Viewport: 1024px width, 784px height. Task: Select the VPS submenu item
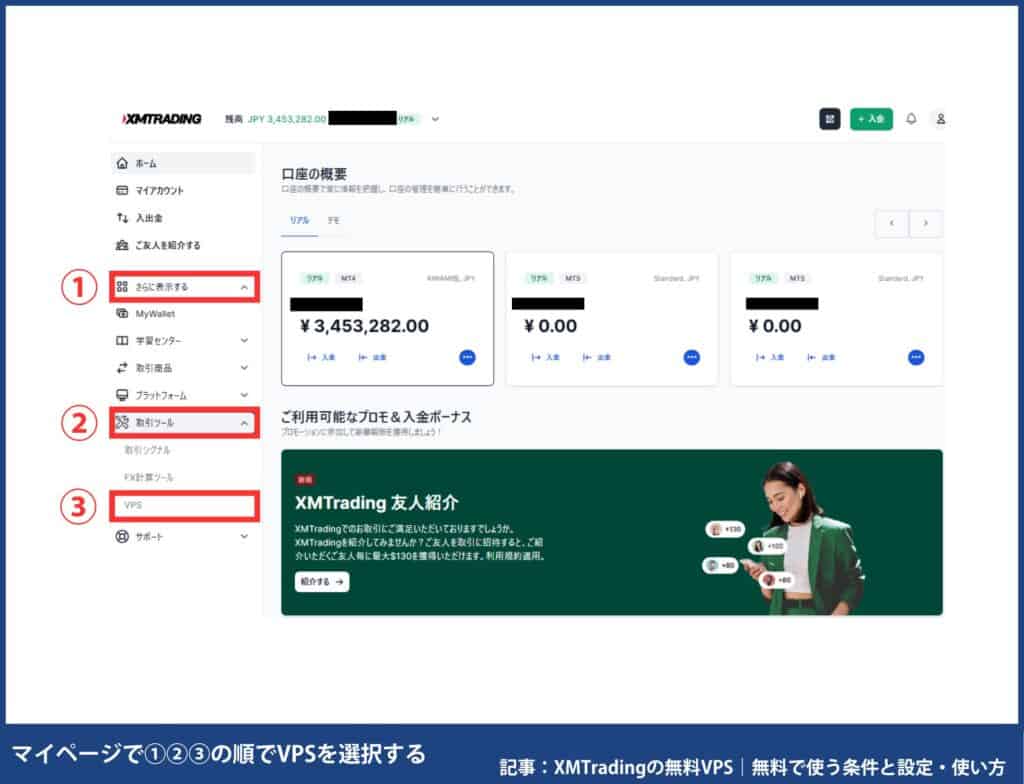point(133,505)
